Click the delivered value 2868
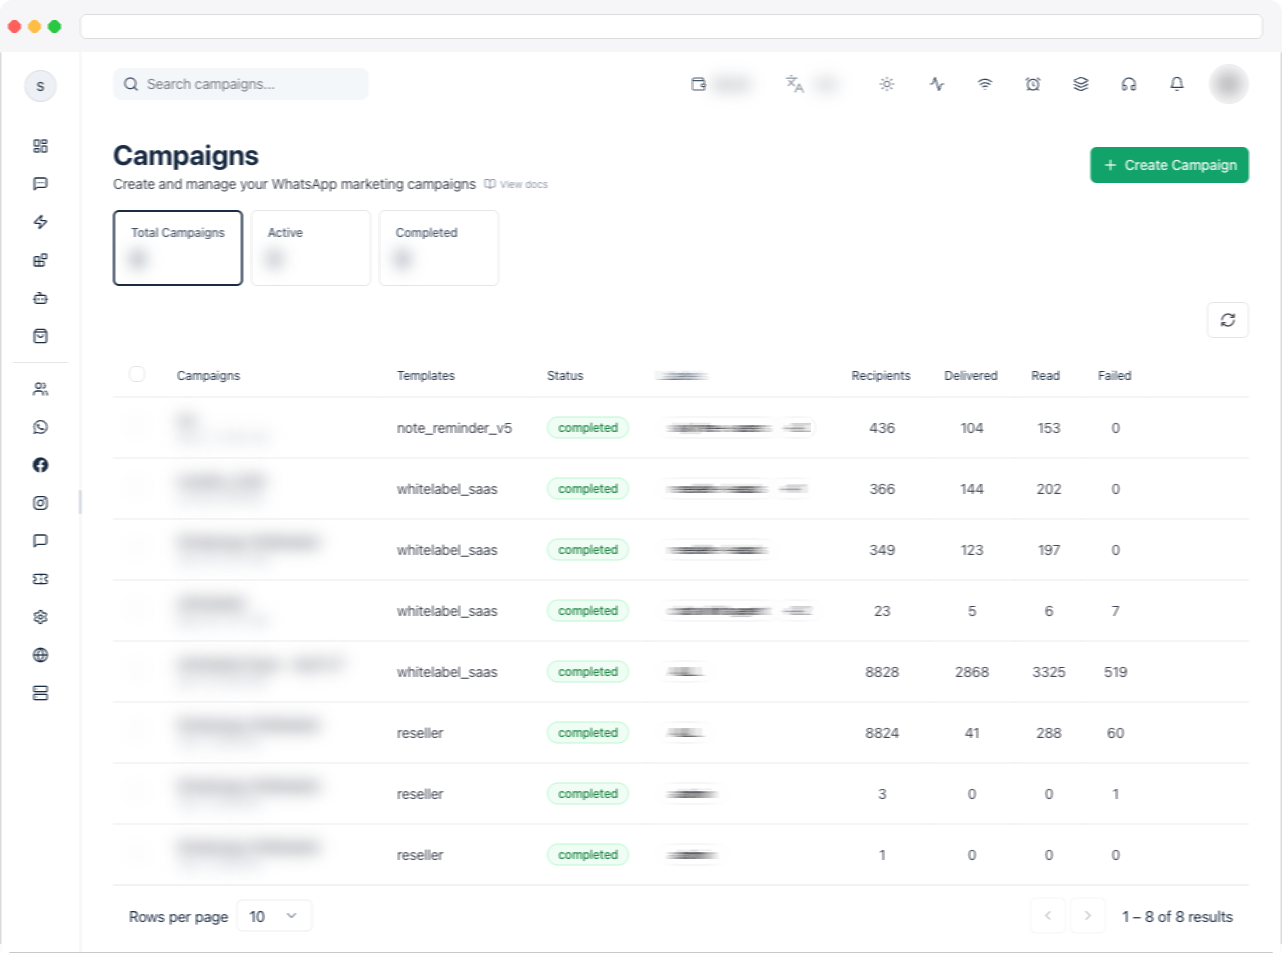Image resolution: width=1282 pixels, height=953 pixels. (972, 672)
